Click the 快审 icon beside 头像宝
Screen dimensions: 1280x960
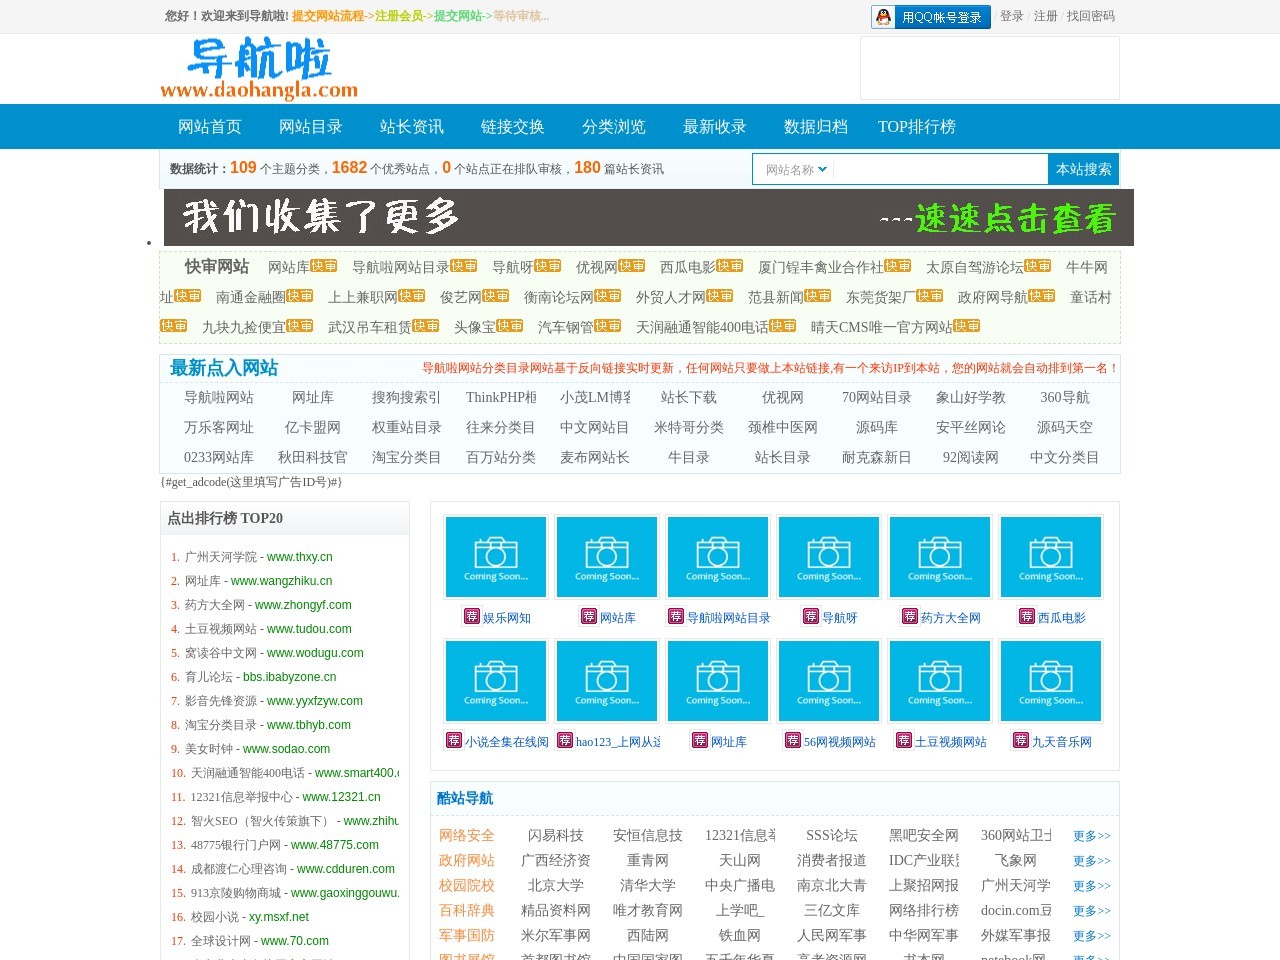coord(509,325)
